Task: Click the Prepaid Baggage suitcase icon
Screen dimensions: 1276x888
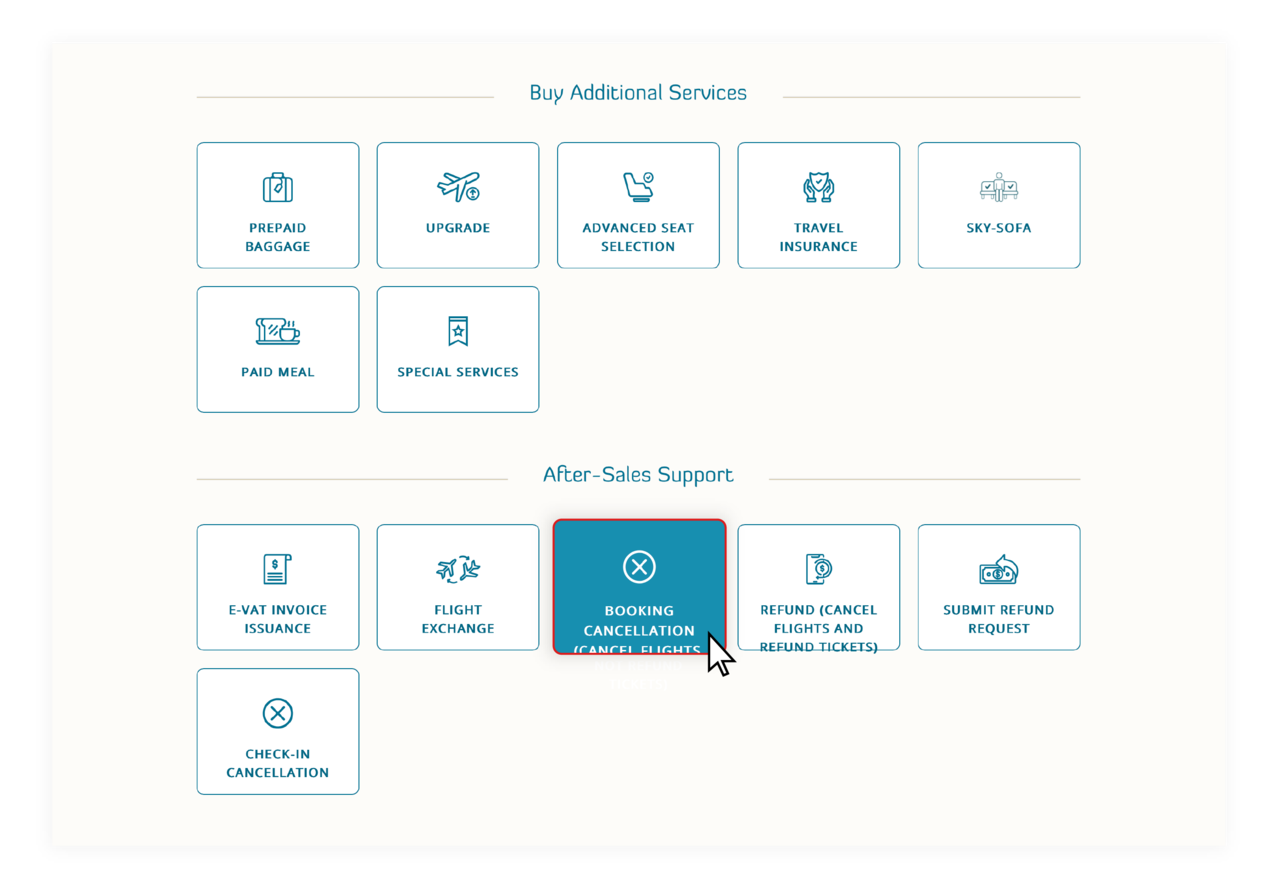Action: click(x=278, y=187)
